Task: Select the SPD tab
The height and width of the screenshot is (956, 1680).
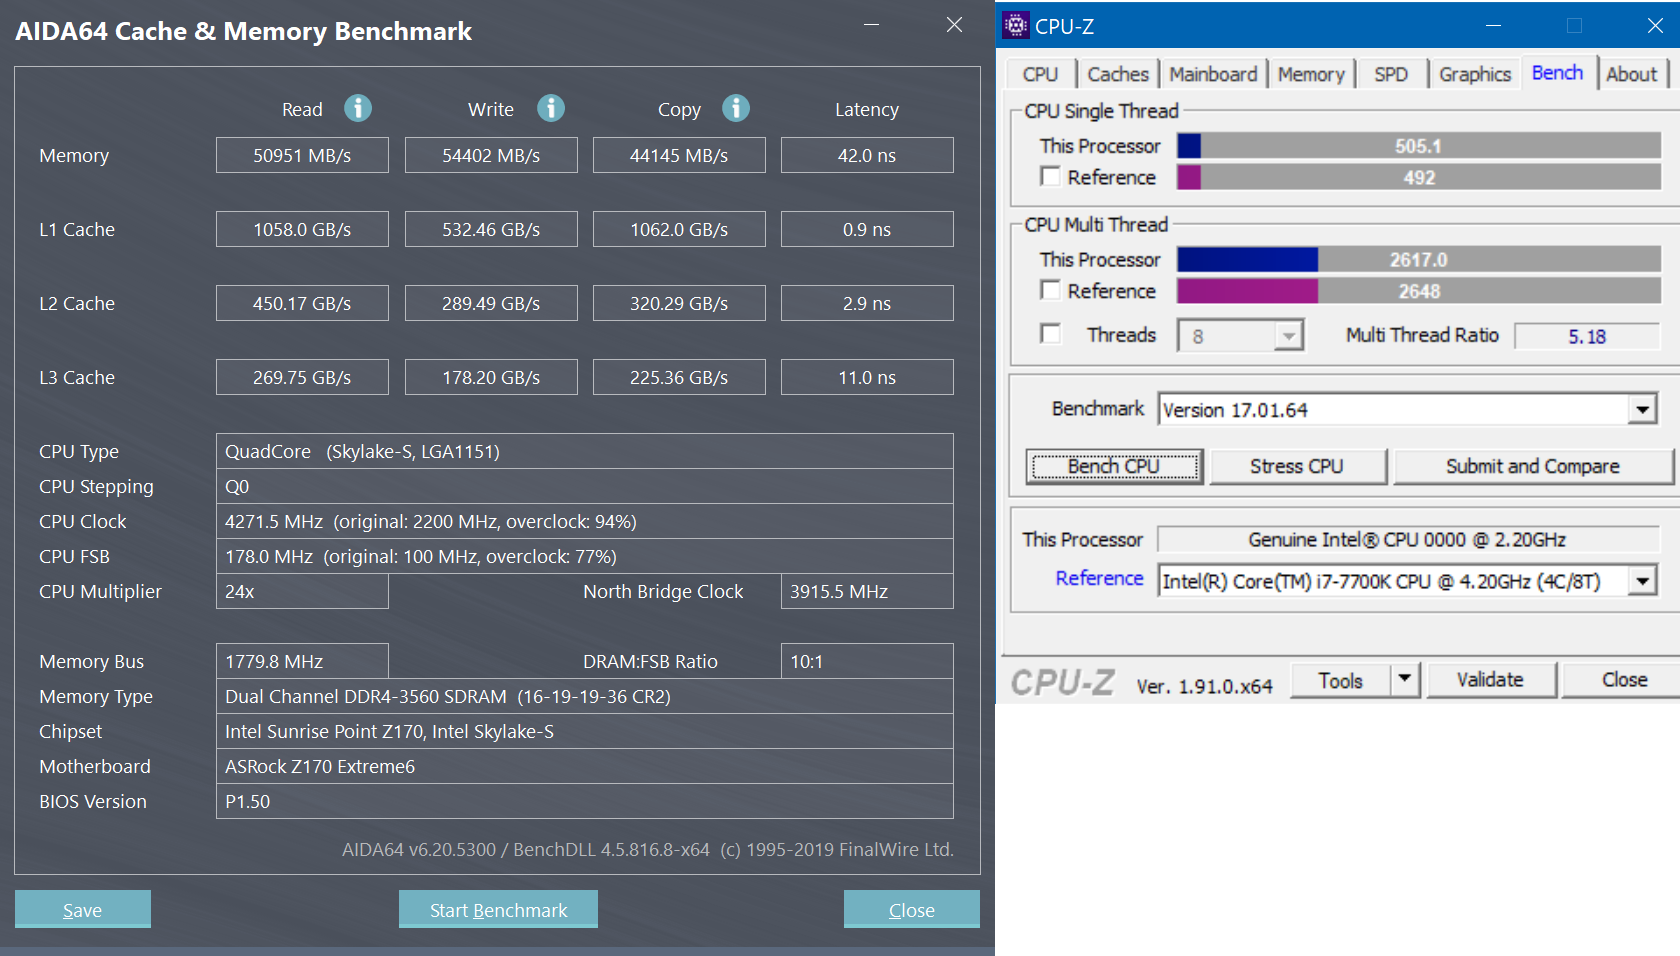Action: 1391,74
